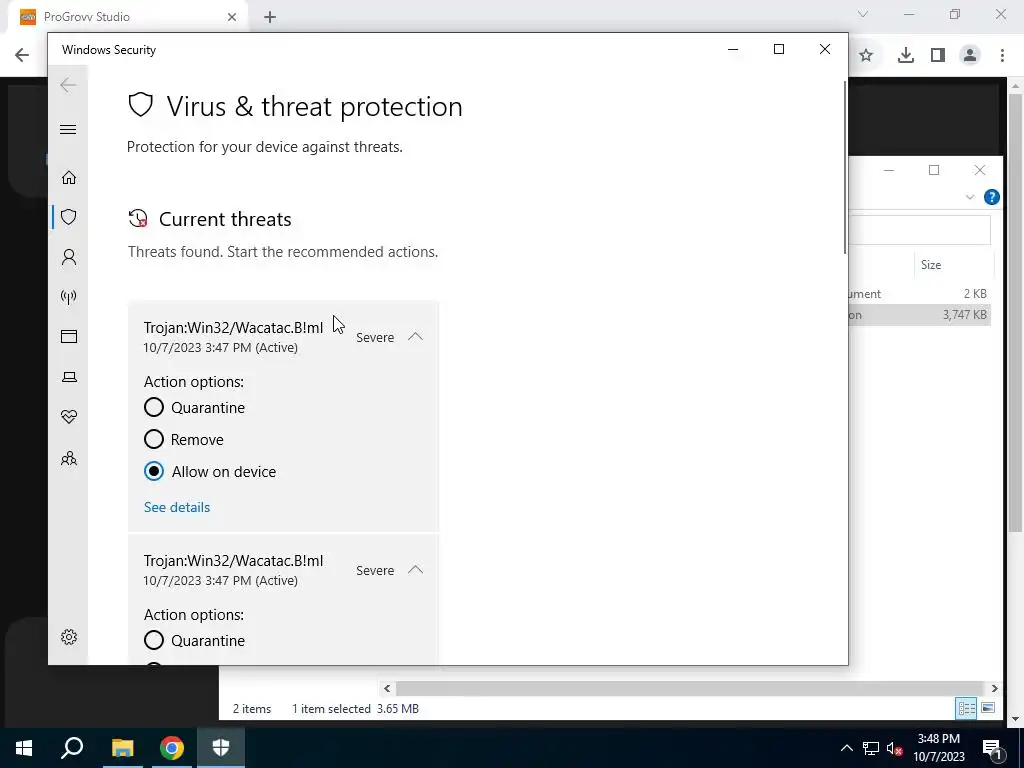
Task: Open taskbar search
Action: (x=72, y=748)
